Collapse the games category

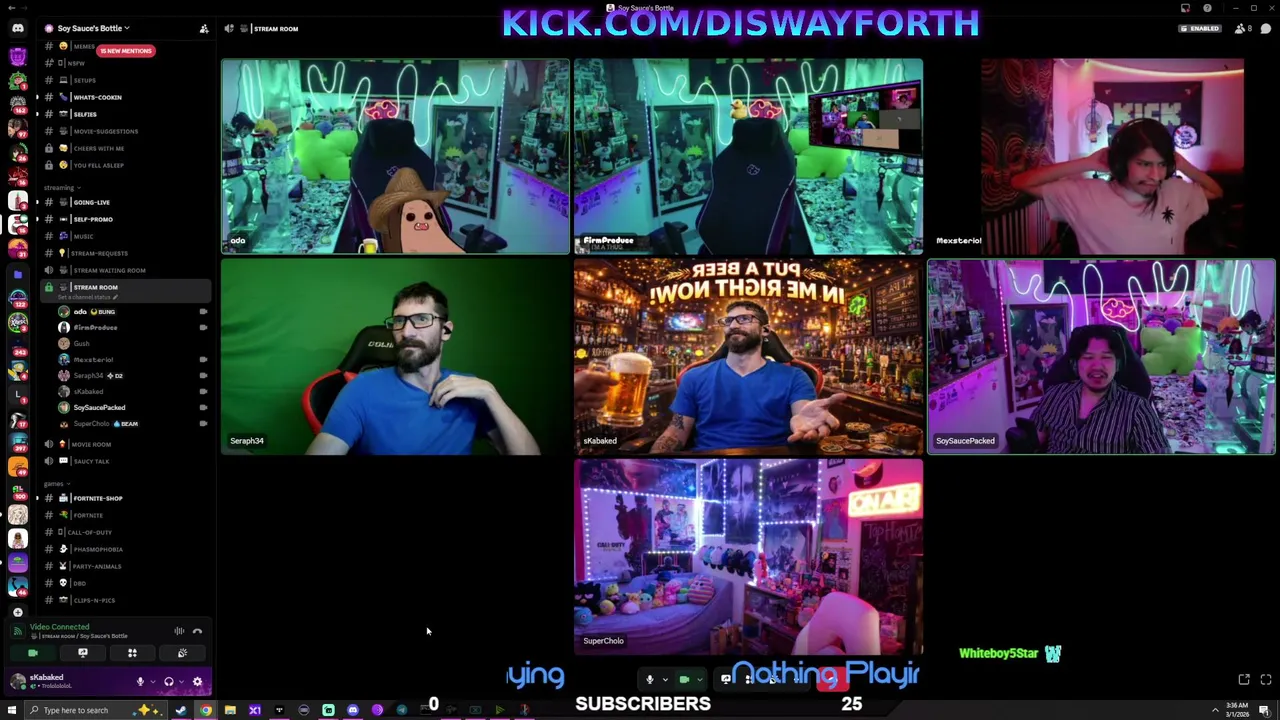[x=57, y=483]
